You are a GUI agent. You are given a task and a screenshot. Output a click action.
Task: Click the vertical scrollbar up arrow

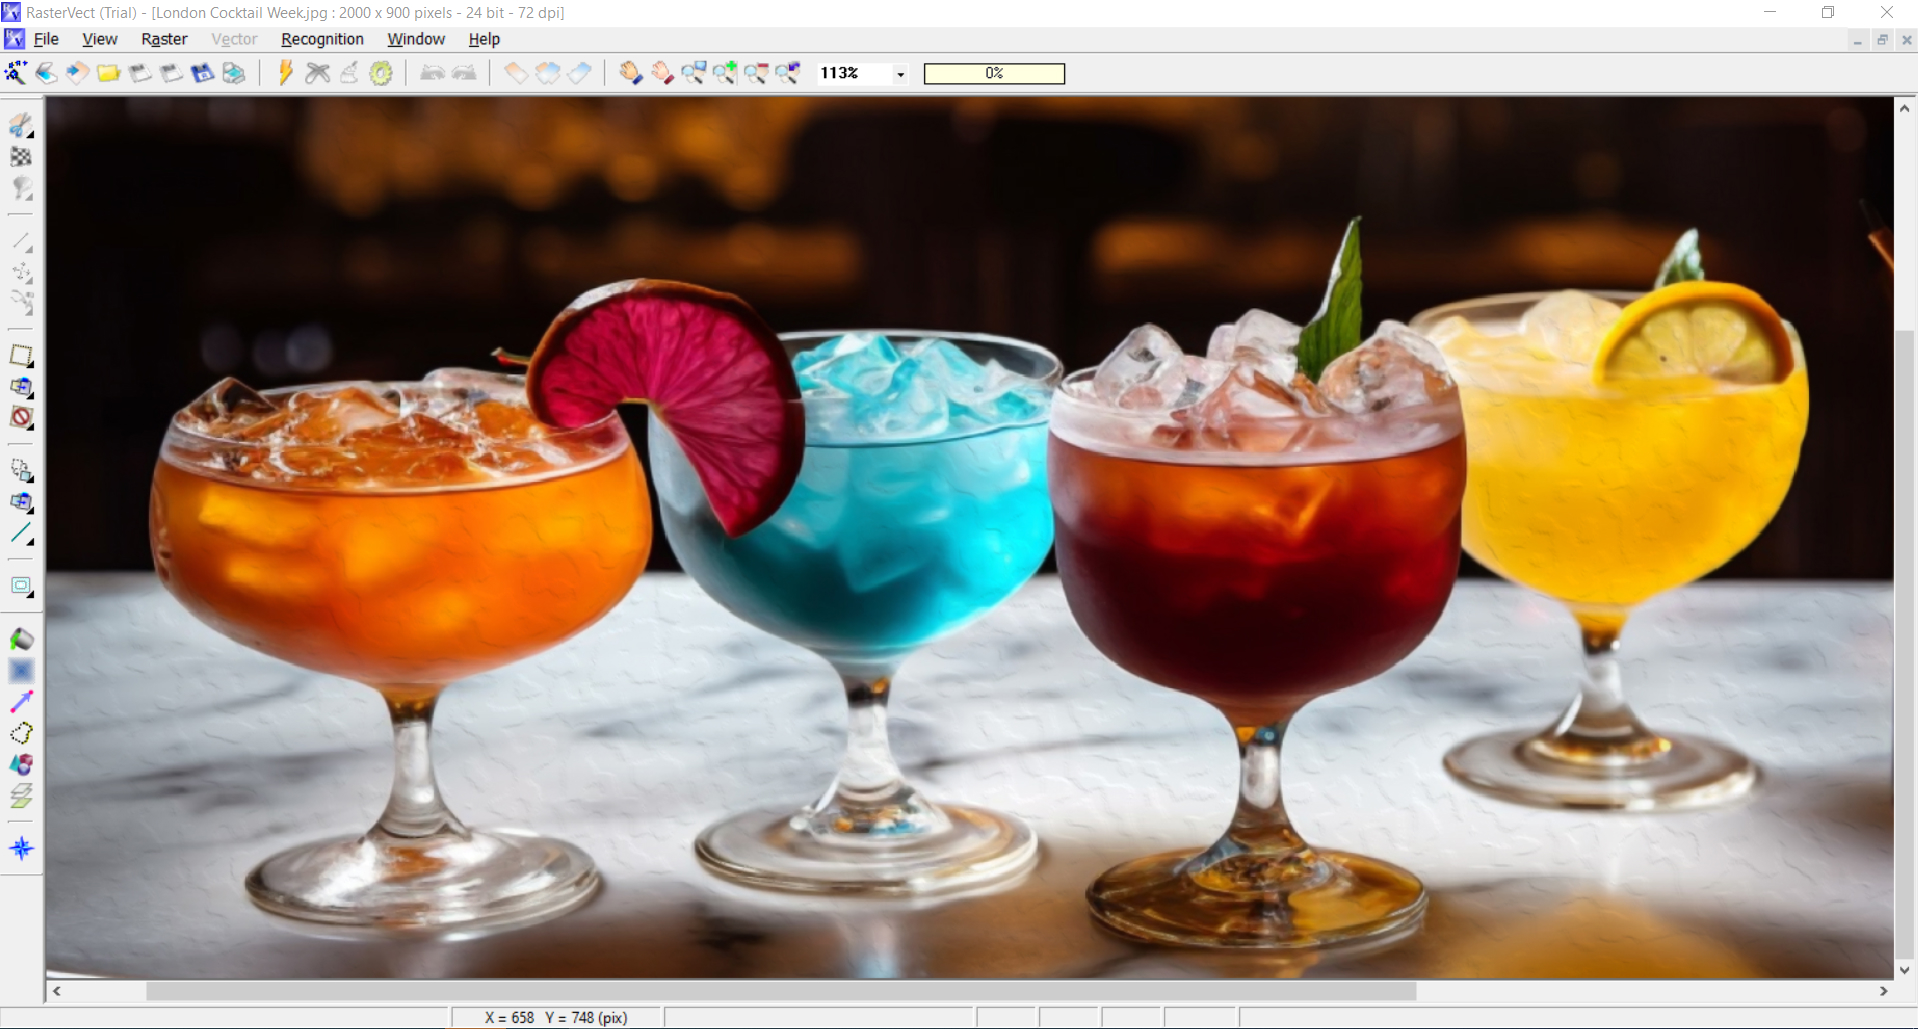1905,108
